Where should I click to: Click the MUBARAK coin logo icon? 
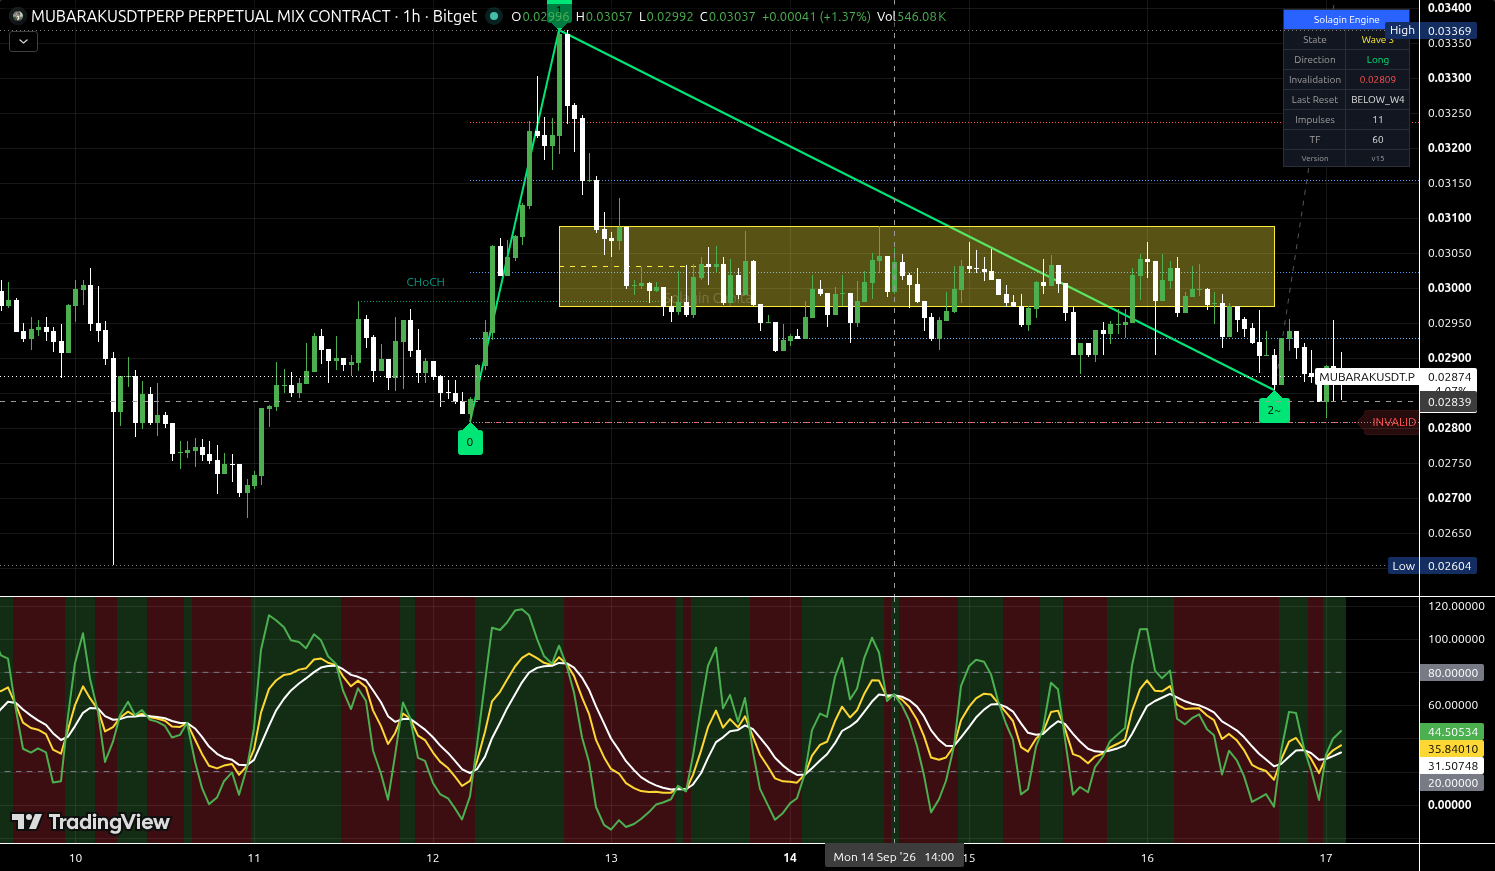click(x=17, y=16)
